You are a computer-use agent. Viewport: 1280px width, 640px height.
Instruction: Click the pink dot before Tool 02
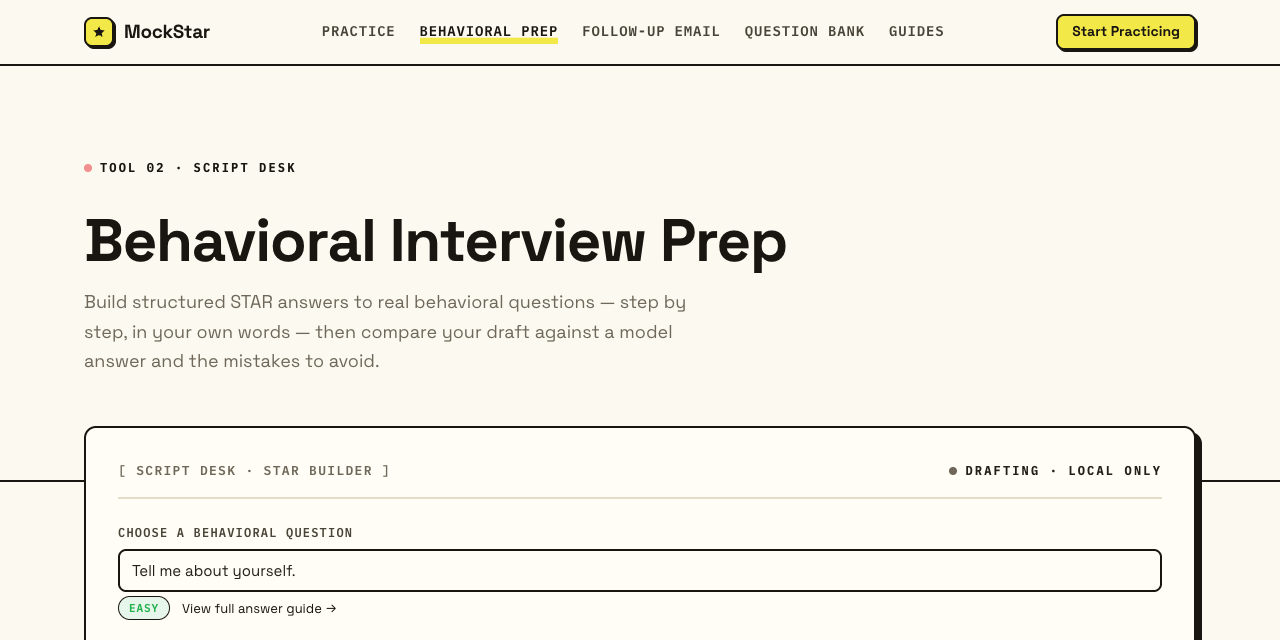(x=88, y=168)
